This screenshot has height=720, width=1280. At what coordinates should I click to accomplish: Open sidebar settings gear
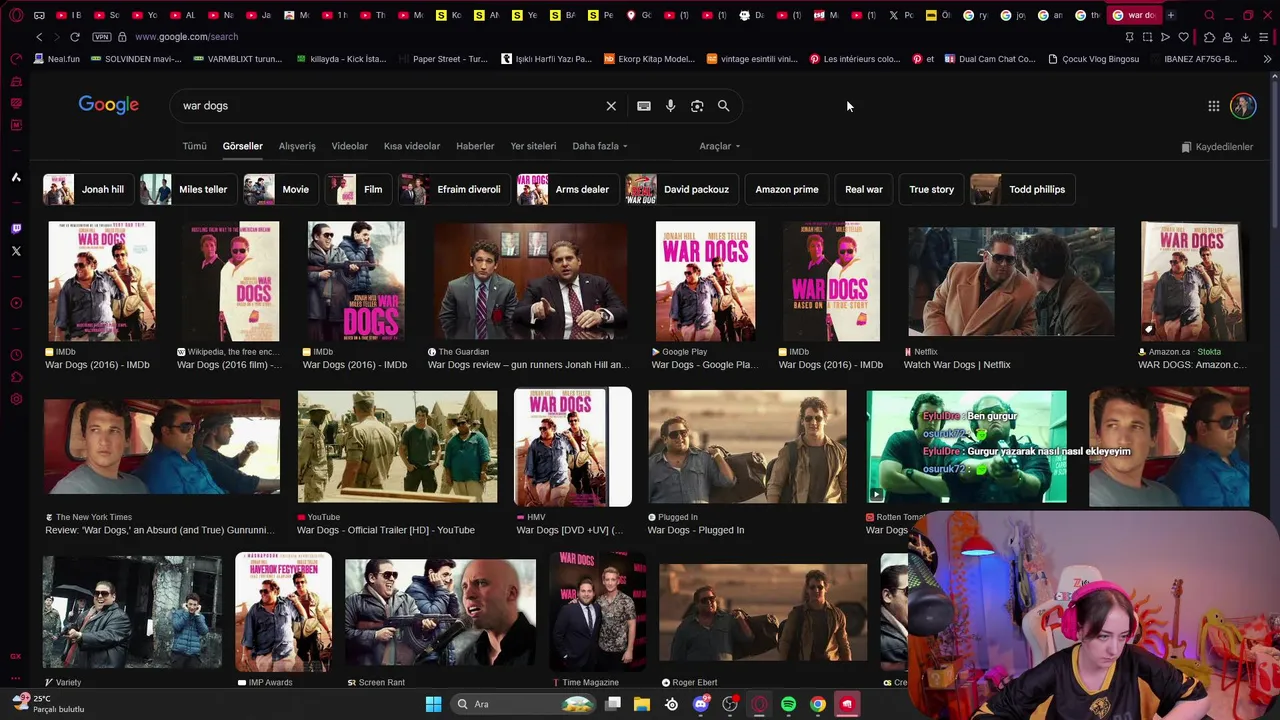[x=16, y=399]
